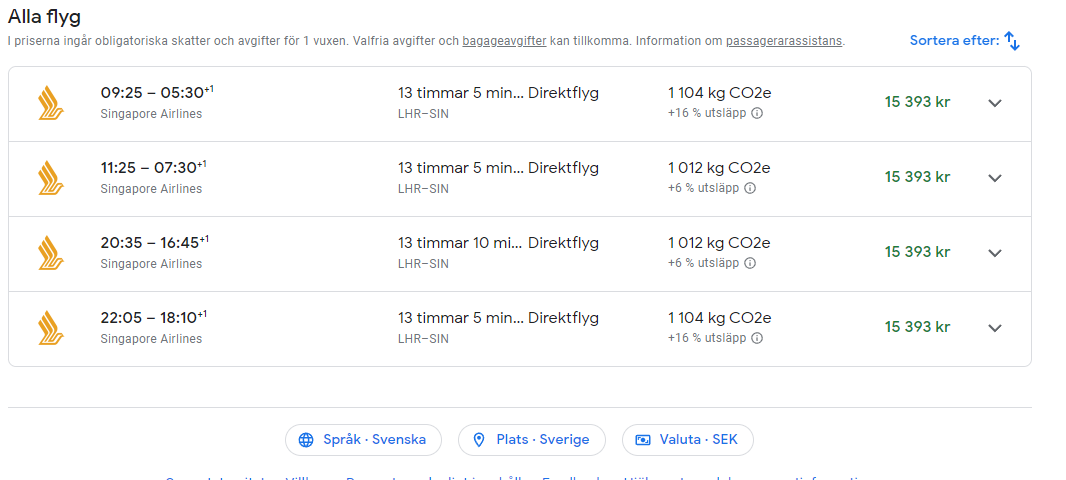This screenshot has width=1066, height=480.
Task: Change currency via Valuta · SEK button
Action: coord(687,440)
